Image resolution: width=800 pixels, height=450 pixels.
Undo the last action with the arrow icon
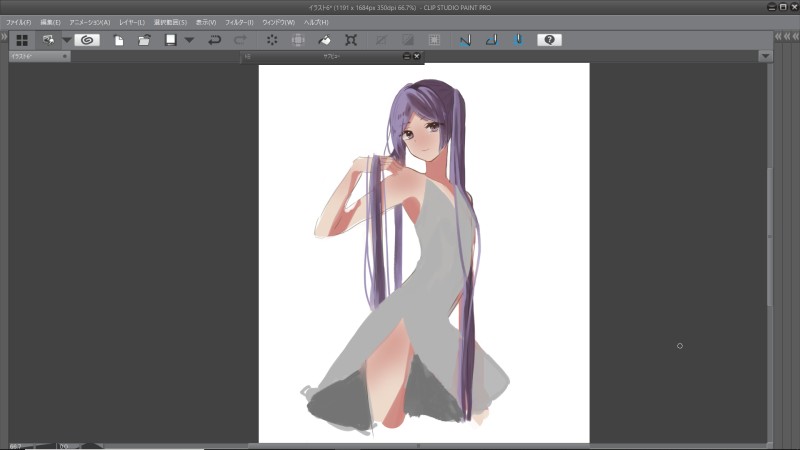point(214,40)
